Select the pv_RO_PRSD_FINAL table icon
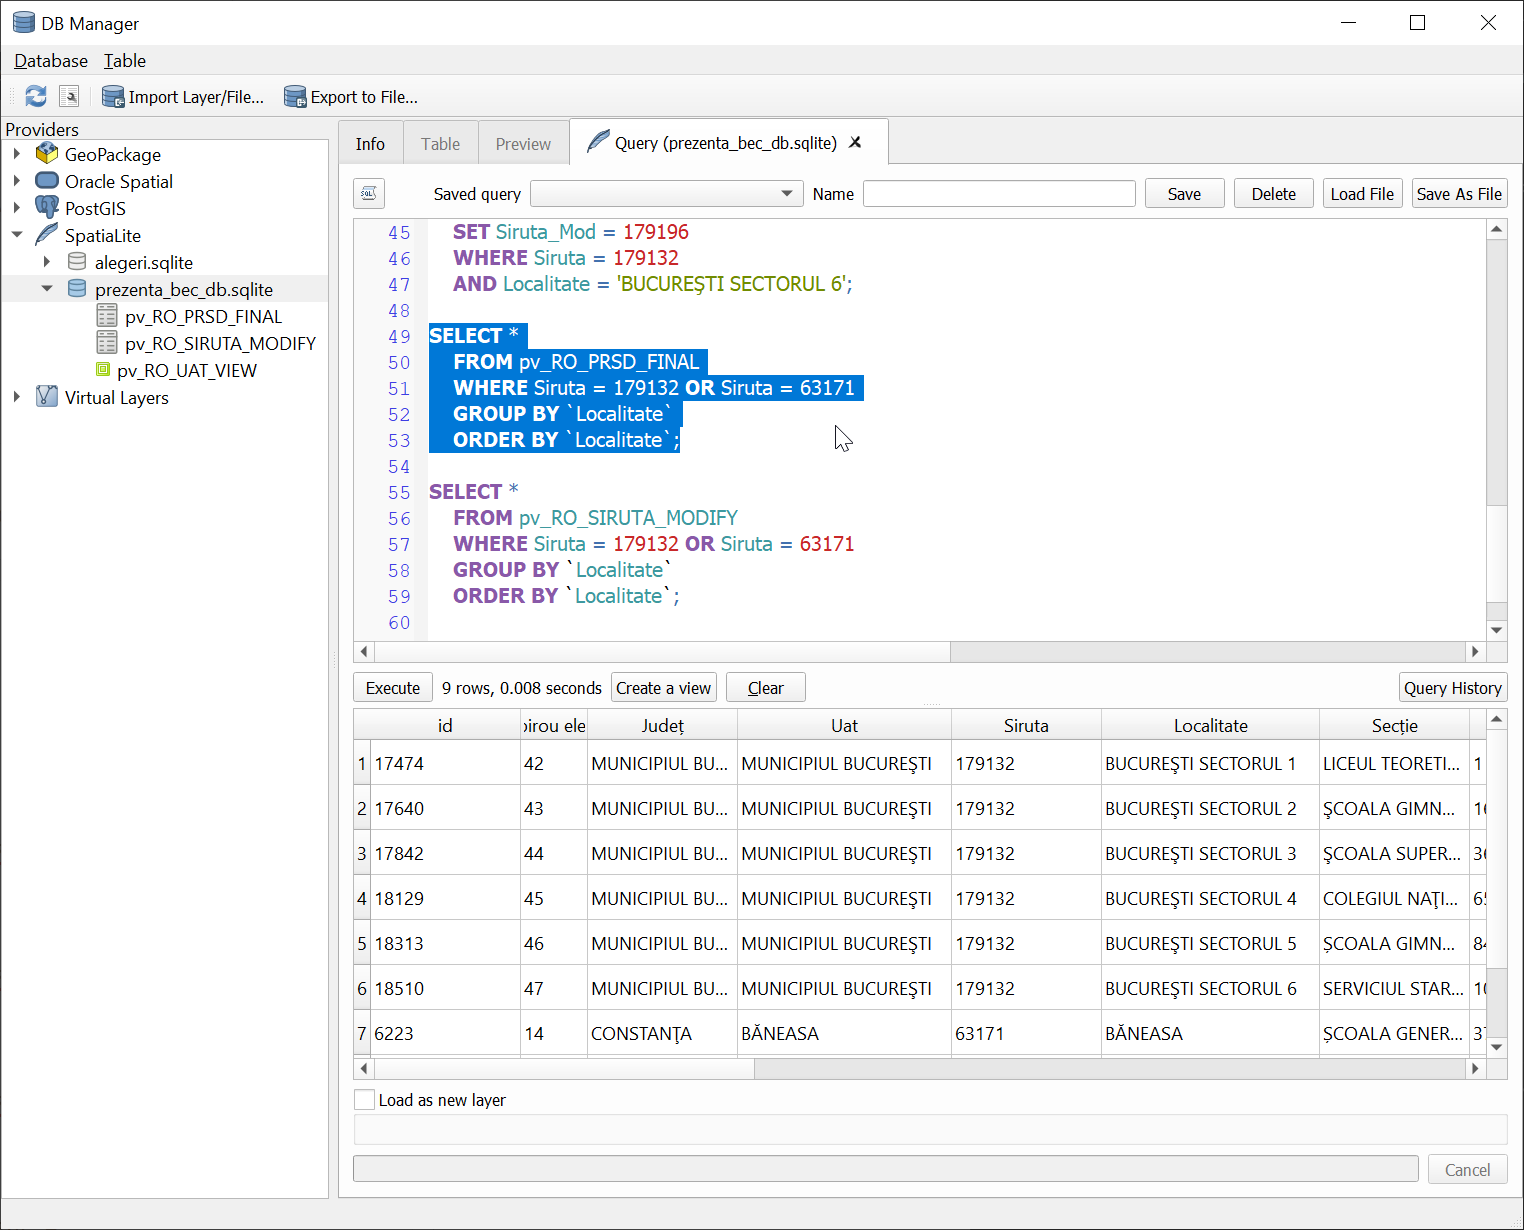This screenshot has height=1230, width=1524. tap(107, 316)
